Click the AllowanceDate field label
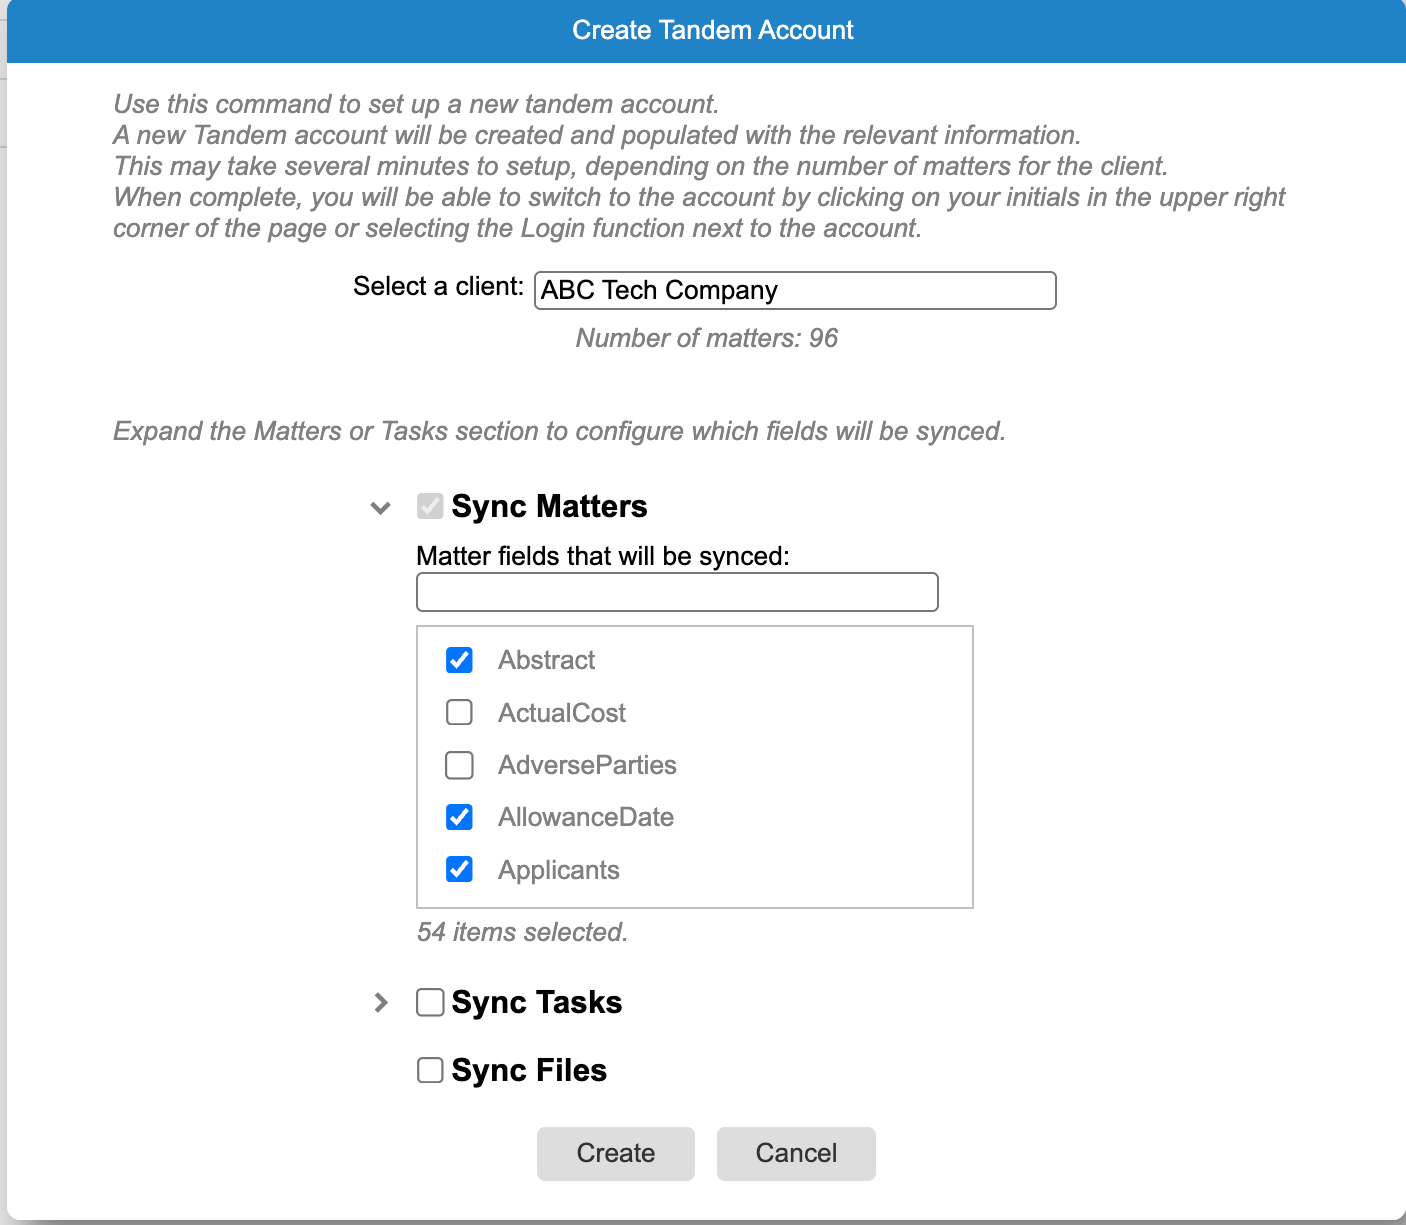1406x1225 pixels. coord(586,817)
